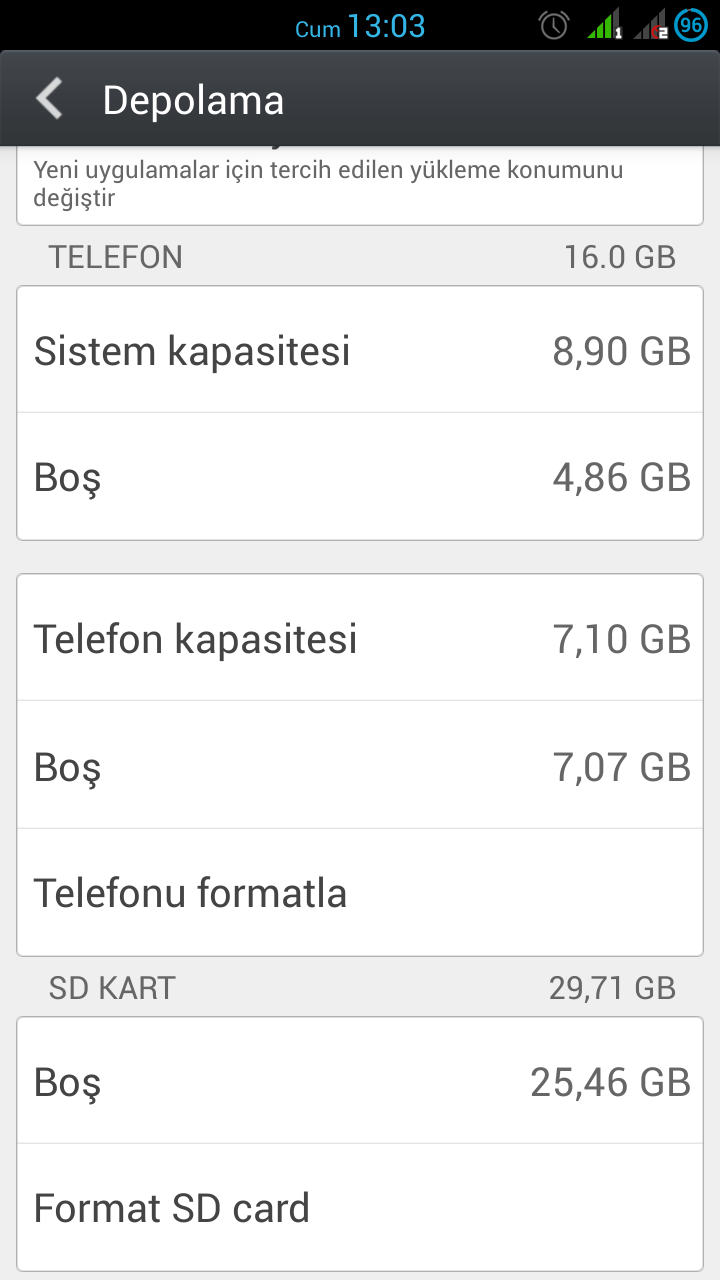Tap the circular battery 96 indicator
Image resolution: width=720 pixels, height=1280 pixels.
[691, 25]
